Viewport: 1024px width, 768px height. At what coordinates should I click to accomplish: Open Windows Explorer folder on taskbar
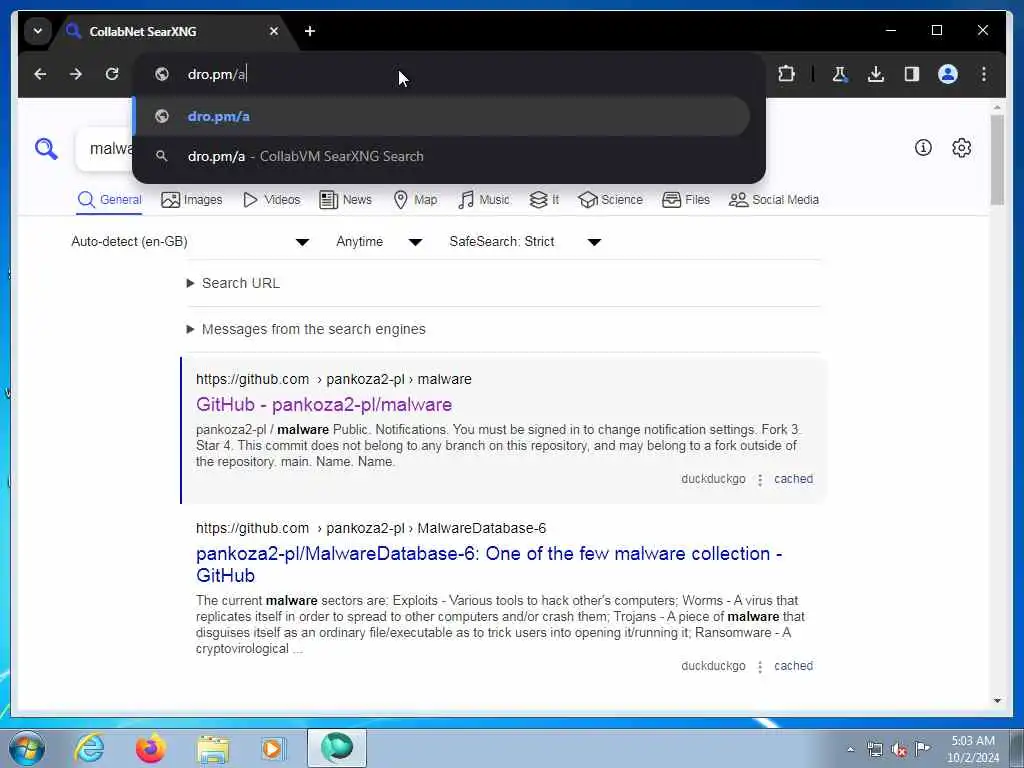(x=214, y=750)
